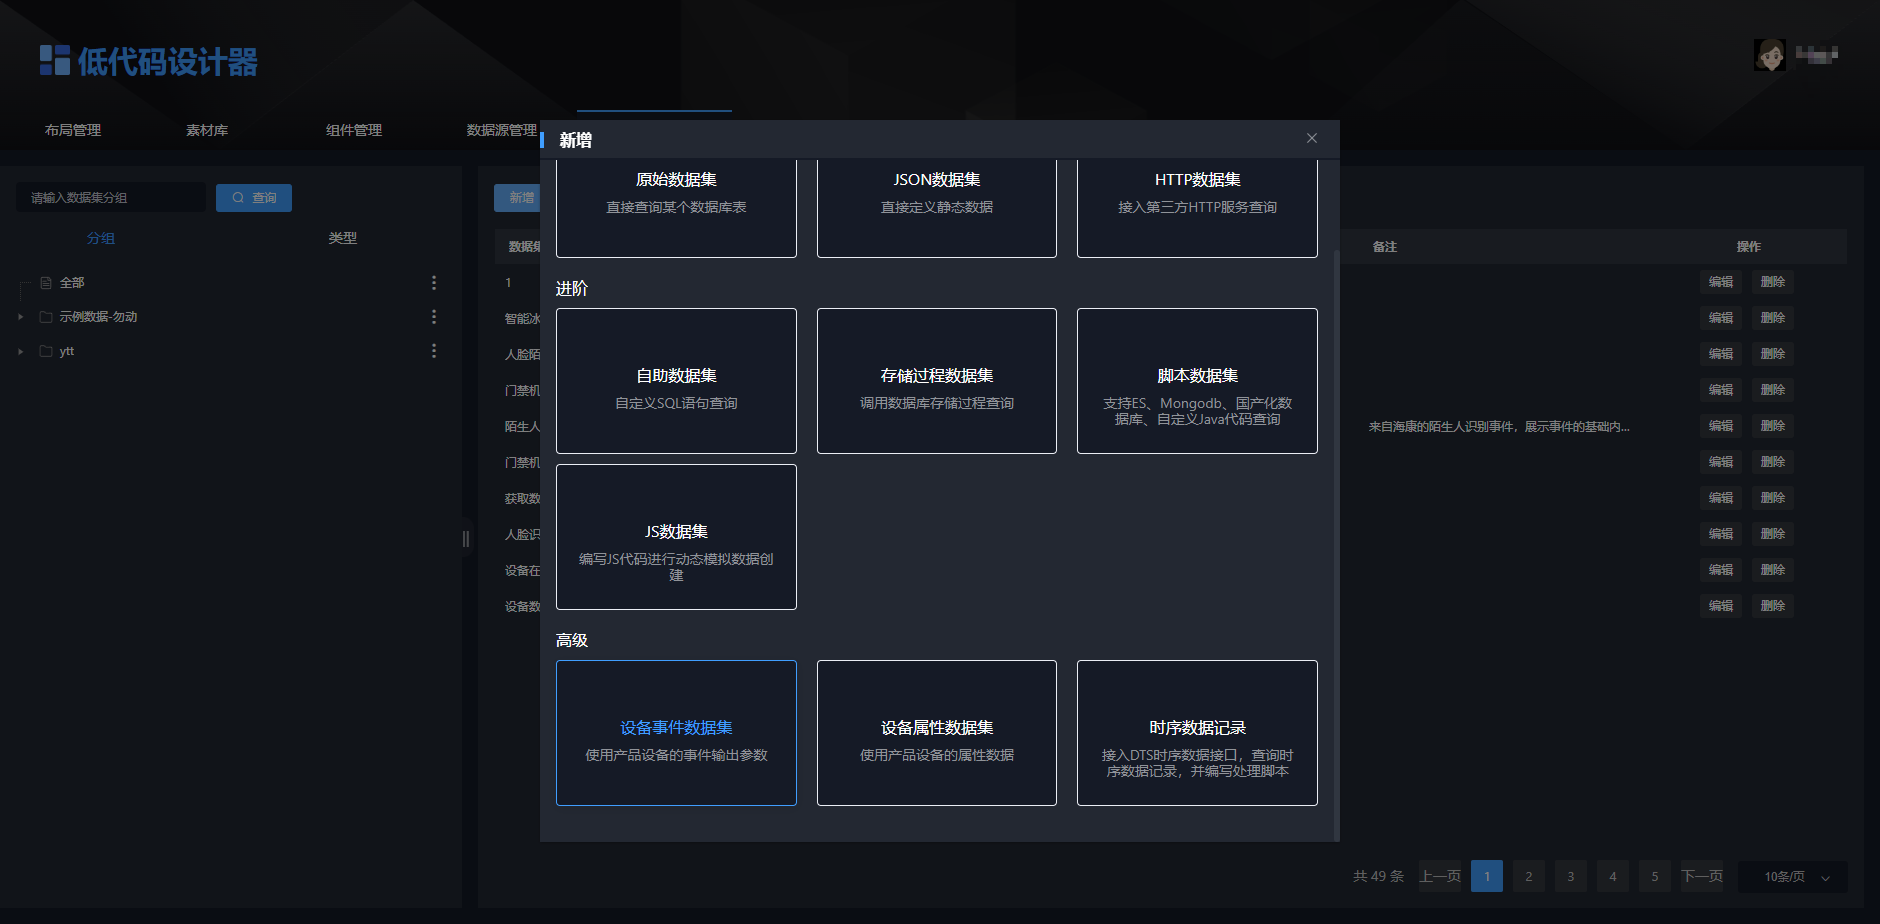Select the 存储过程数据集 card
This screenshot has height=924, width=1880.
click(x=937, y=381)
